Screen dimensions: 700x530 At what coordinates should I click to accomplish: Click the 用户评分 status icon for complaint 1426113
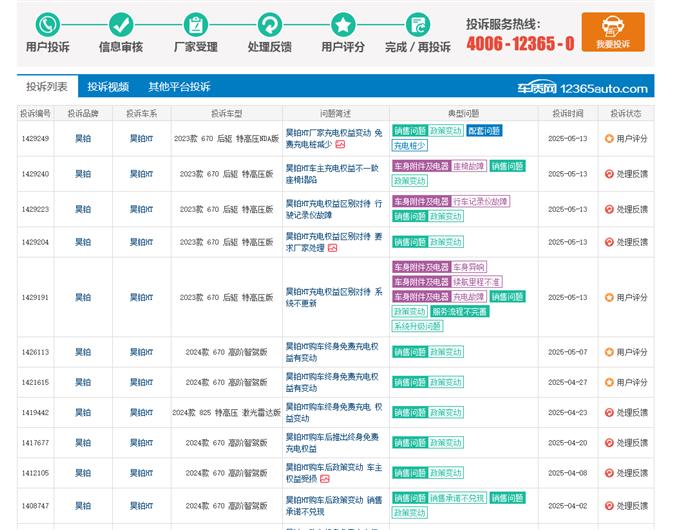[609, 352]
